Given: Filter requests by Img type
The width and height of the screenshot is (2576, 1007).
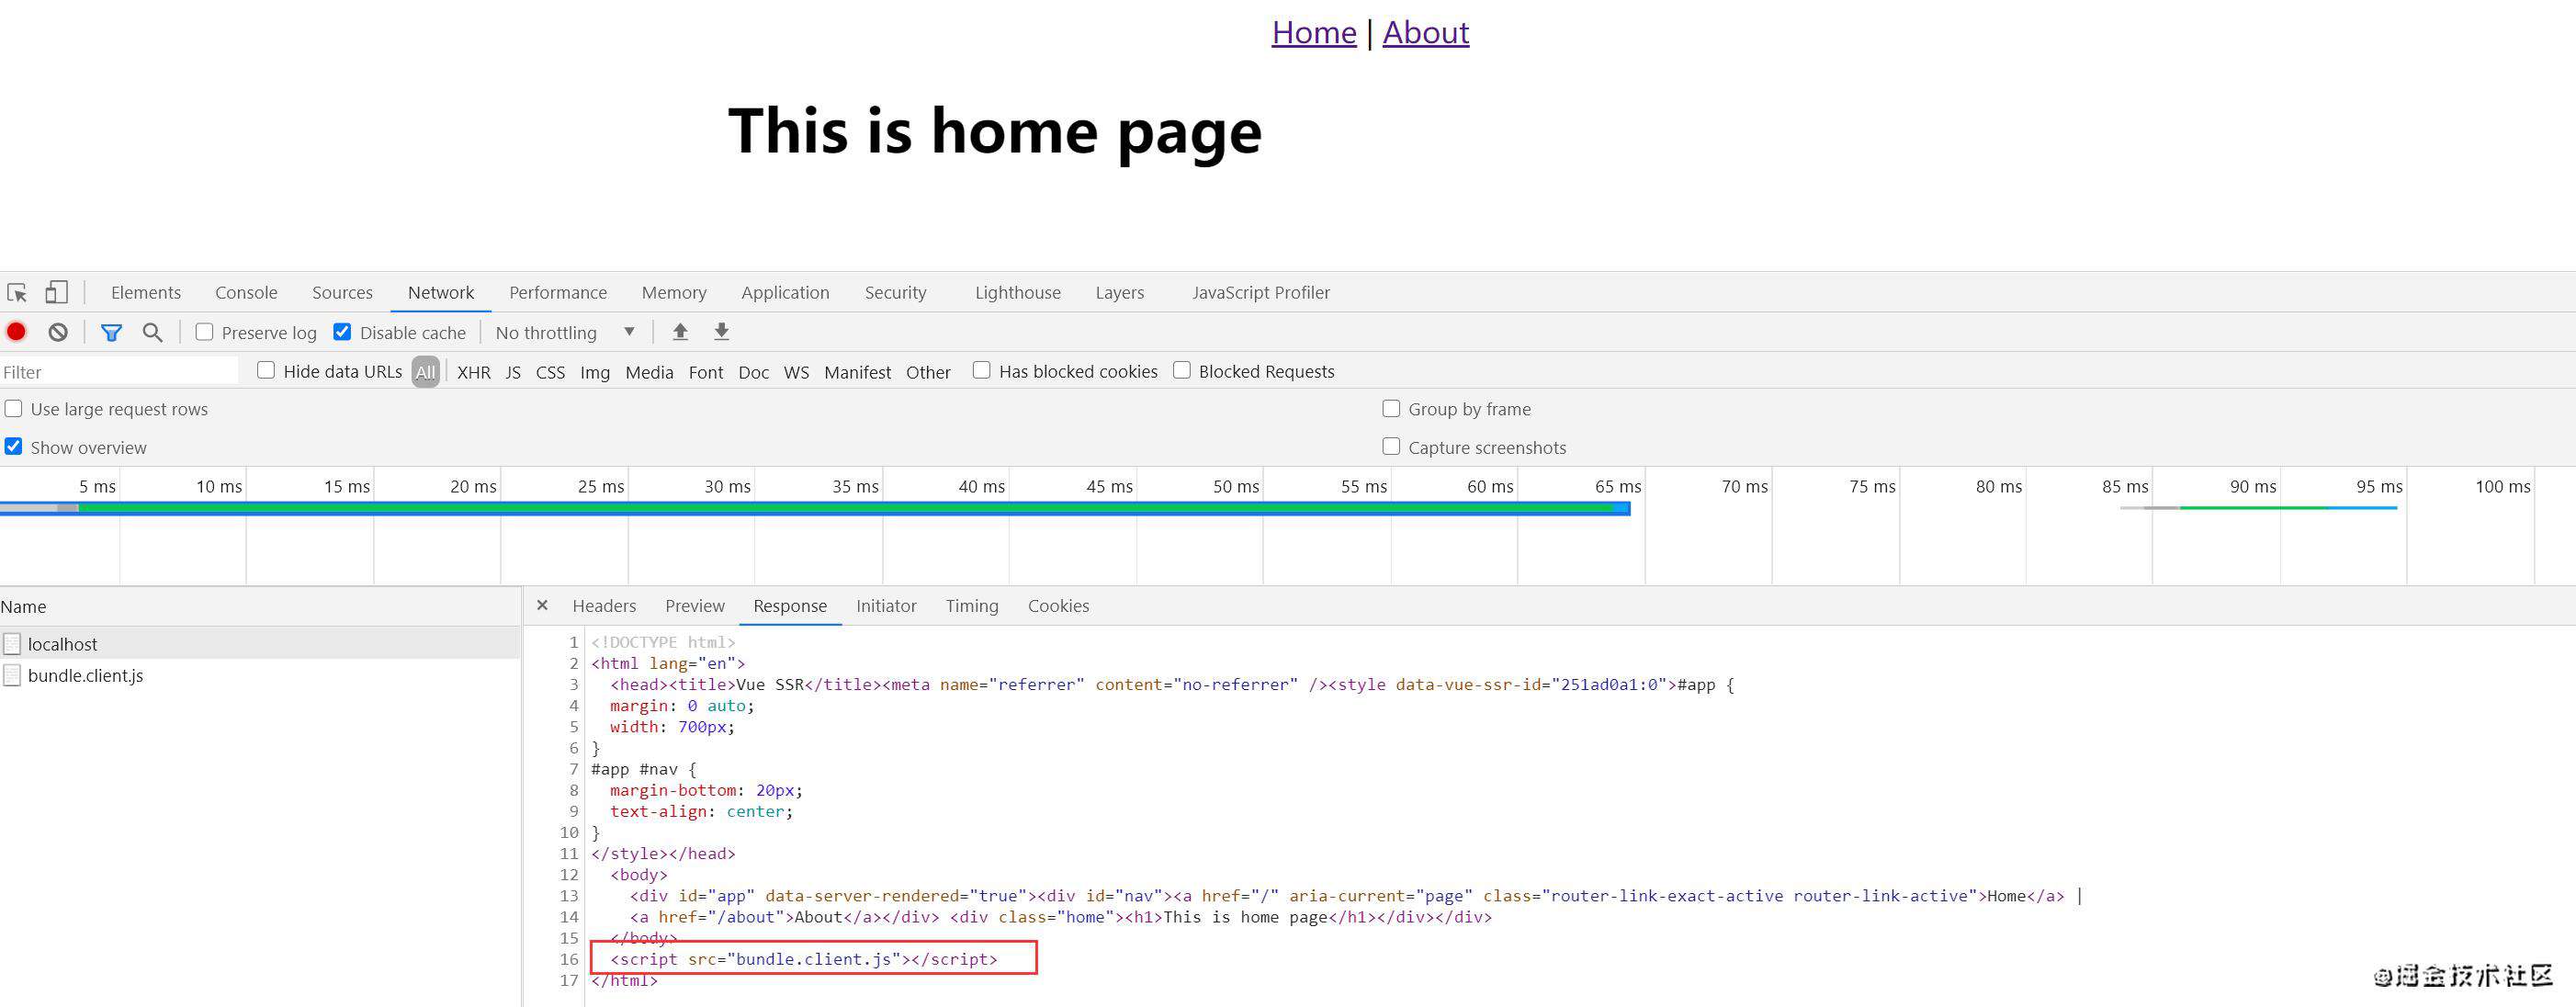Looking at the screenshot, I should 595,372.
